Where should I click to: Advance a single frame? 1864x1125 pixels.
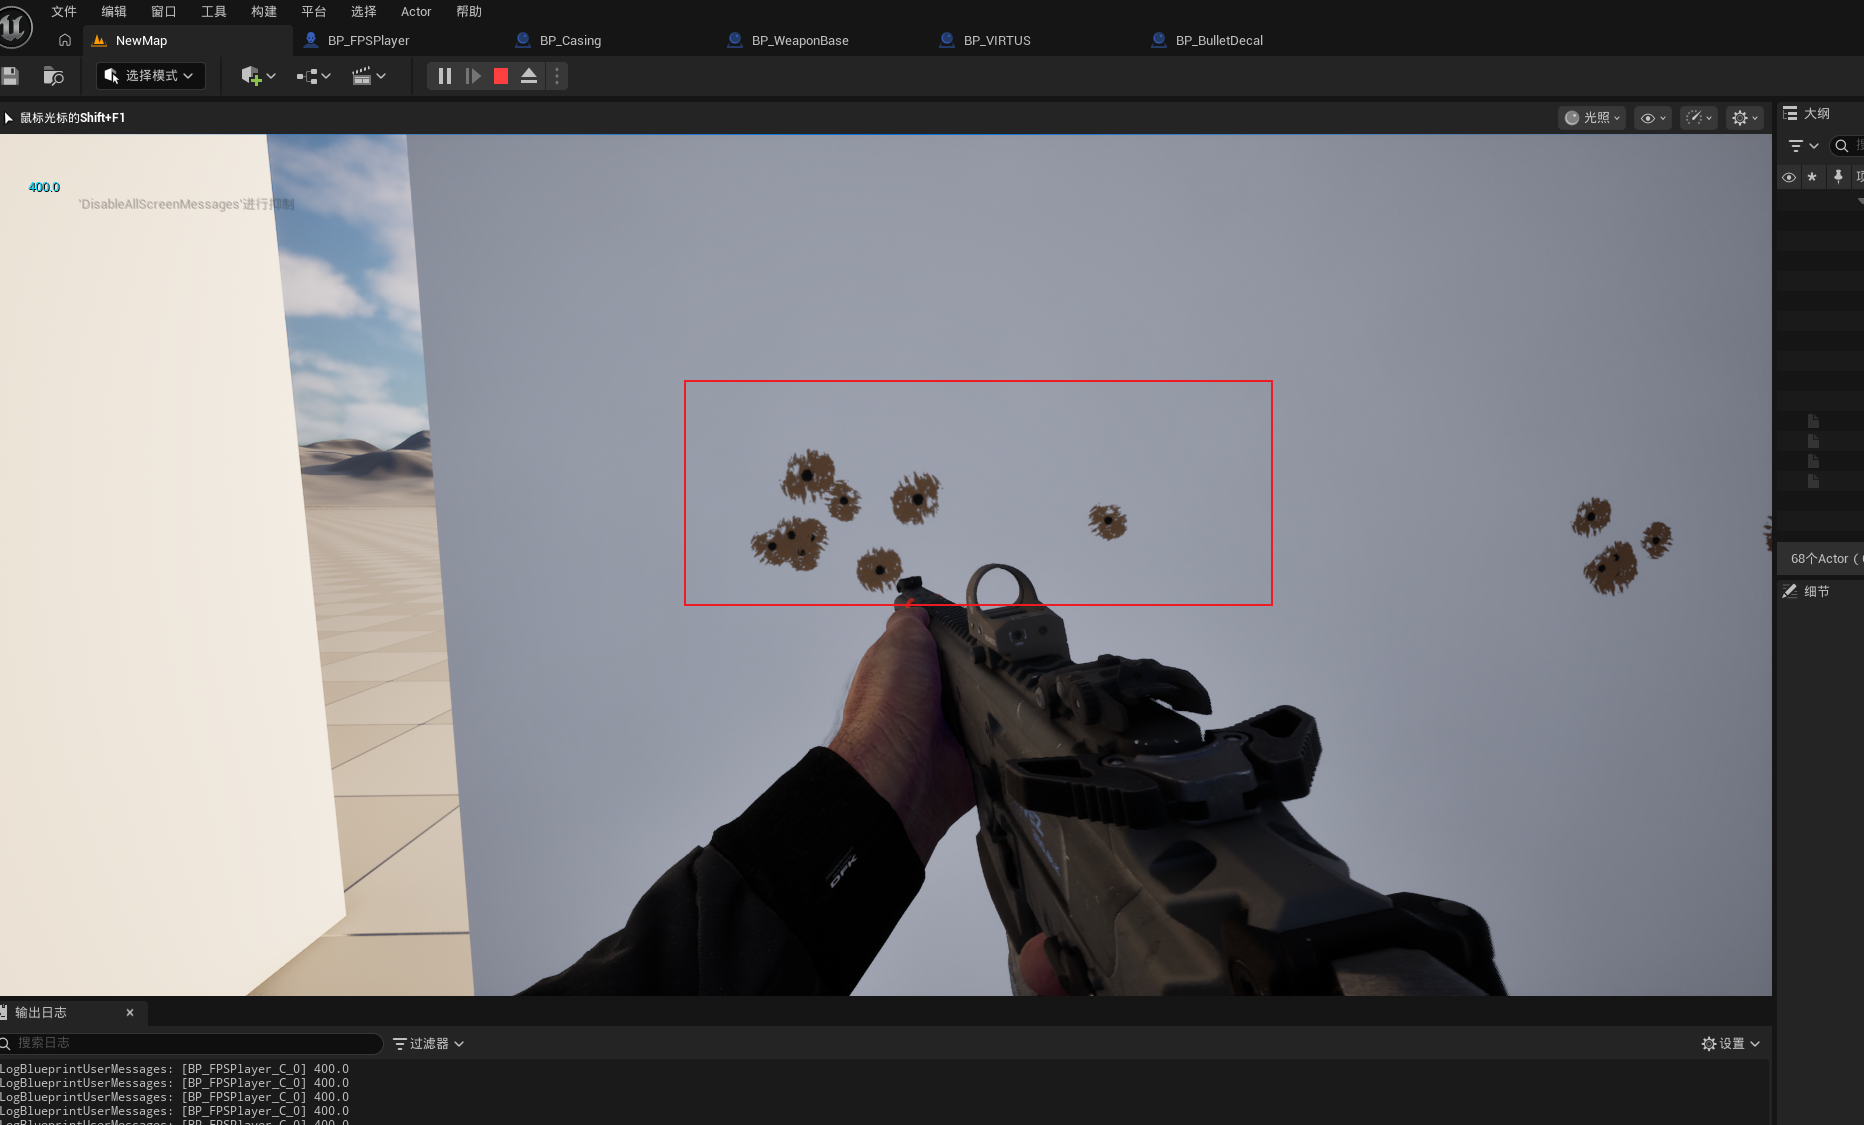coord(473,76)
